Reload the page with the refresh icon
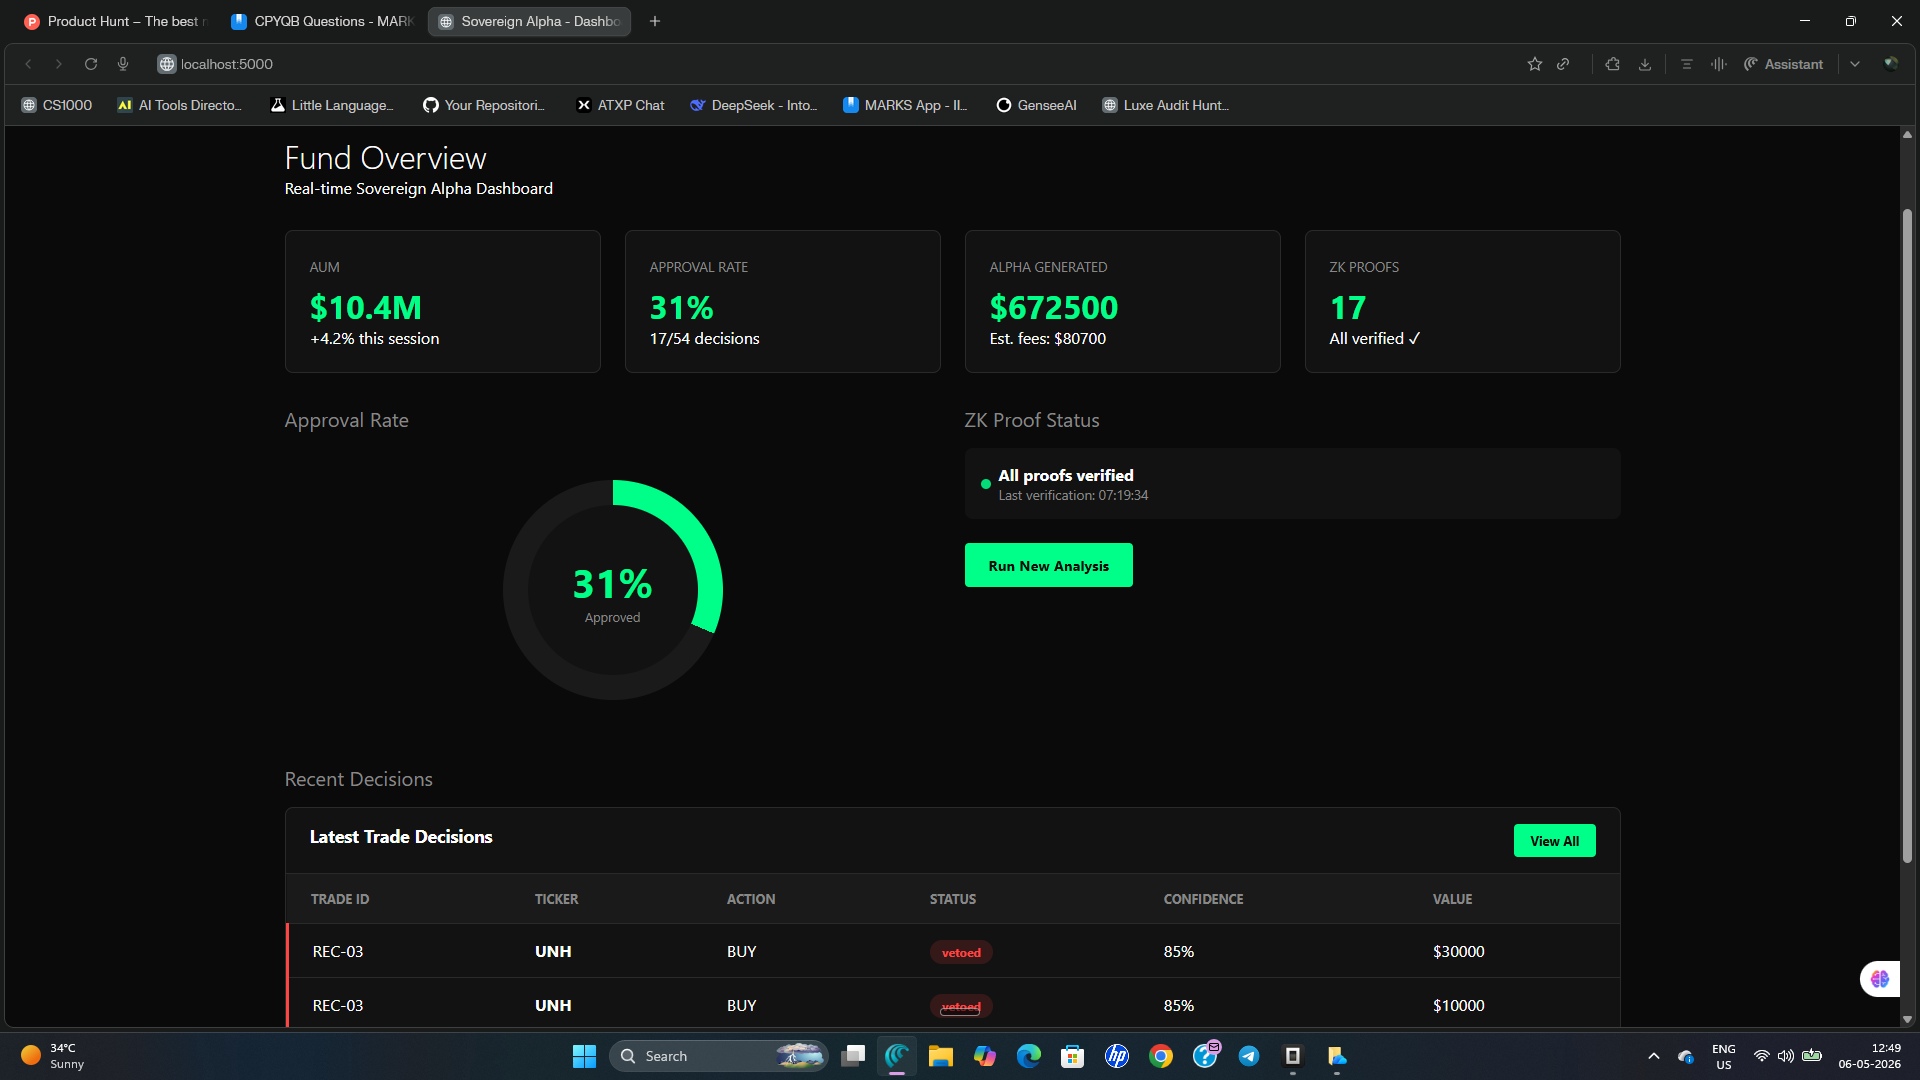This screenshot has height=1080, width=1920. coord(91,64)
